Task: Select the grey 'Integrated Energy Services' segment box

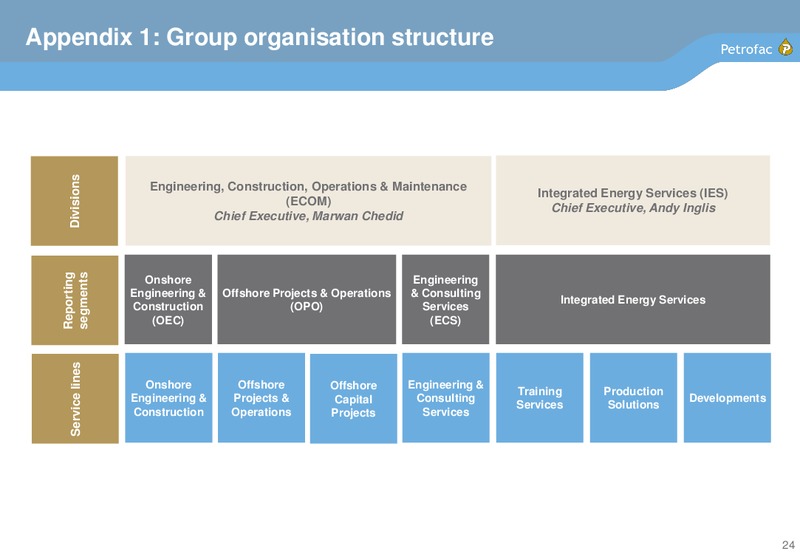Action: [633, 299]
